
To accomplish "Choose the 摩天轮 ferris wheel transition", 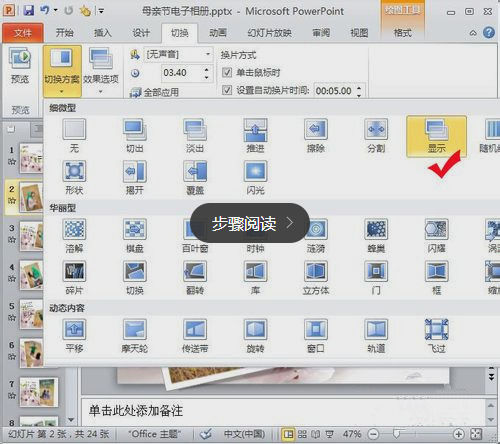I will click(x=135, y=336).
